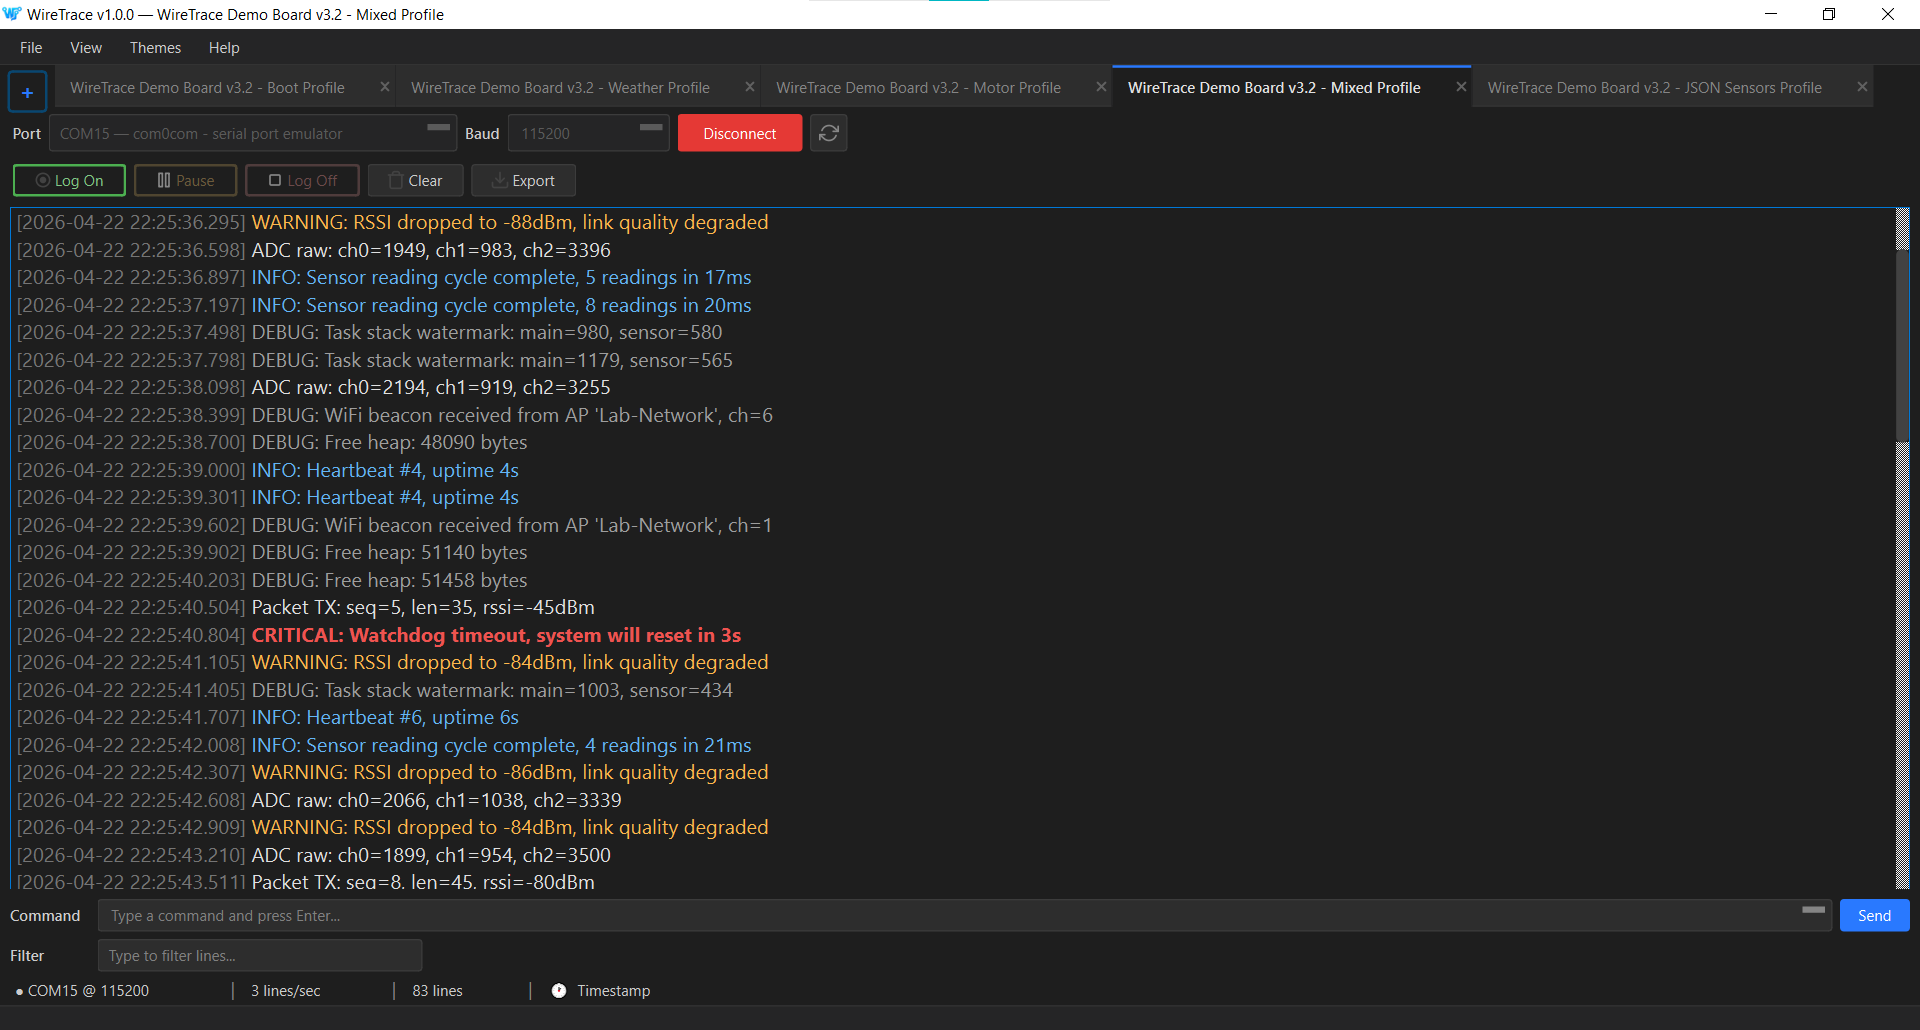Close the Weather Profile tab

[749, 87]
